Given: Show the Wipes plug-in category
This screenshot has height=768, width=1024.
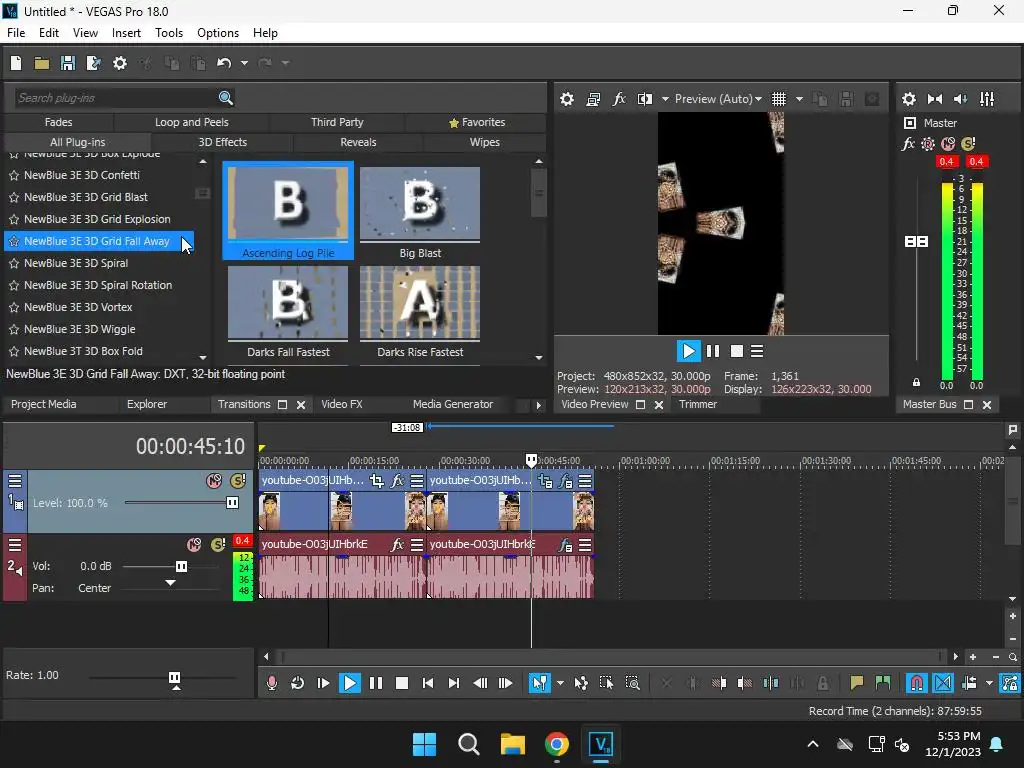Looking at the screenshot, I should (x=485, y=142).
